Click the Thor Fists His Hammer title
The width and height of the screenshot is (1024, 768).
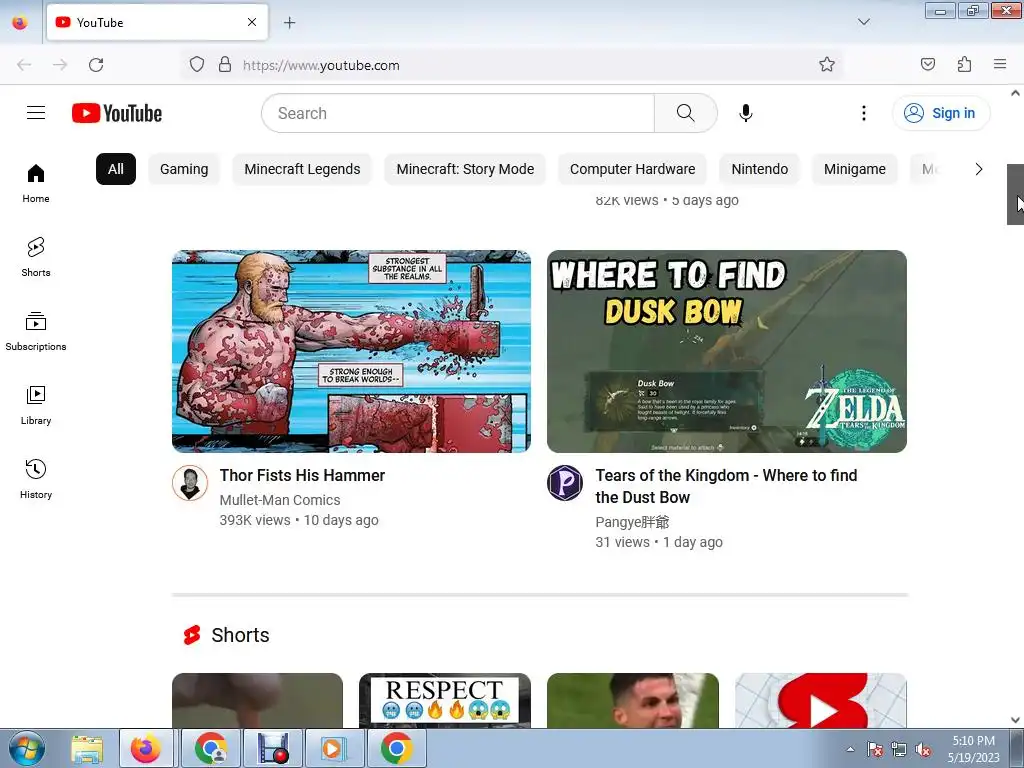302,475
